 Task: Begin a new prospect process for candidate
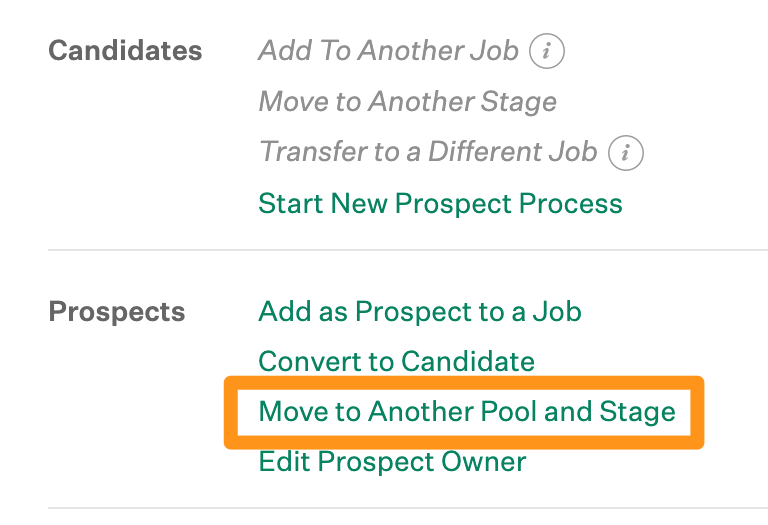click(x=440, y=203)
